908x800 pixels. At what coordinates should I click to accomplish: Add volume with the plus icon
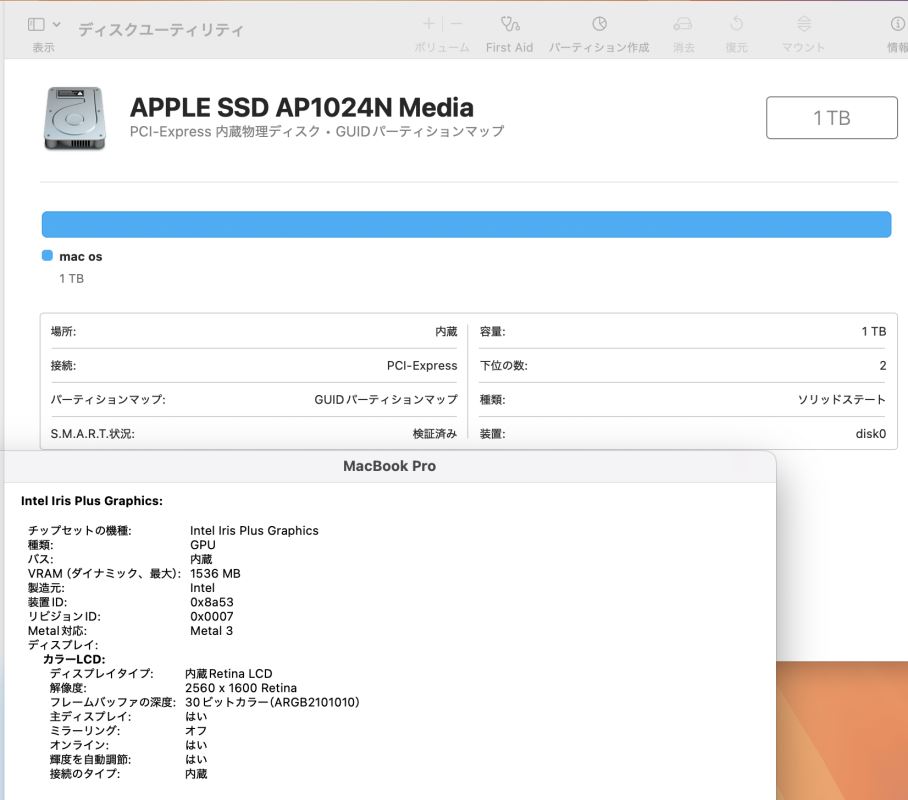point(429,24)
